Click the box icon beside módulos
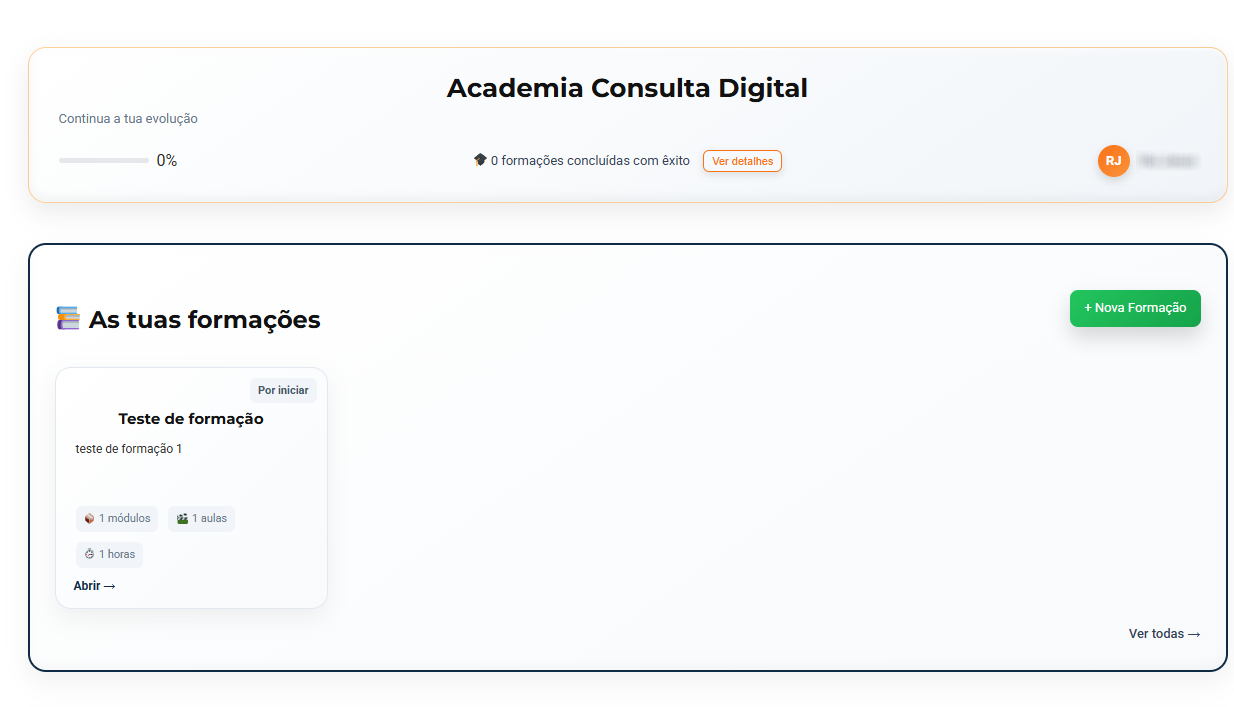The width and height of the screenshot is (1234, 707). (x=89, y=519)
